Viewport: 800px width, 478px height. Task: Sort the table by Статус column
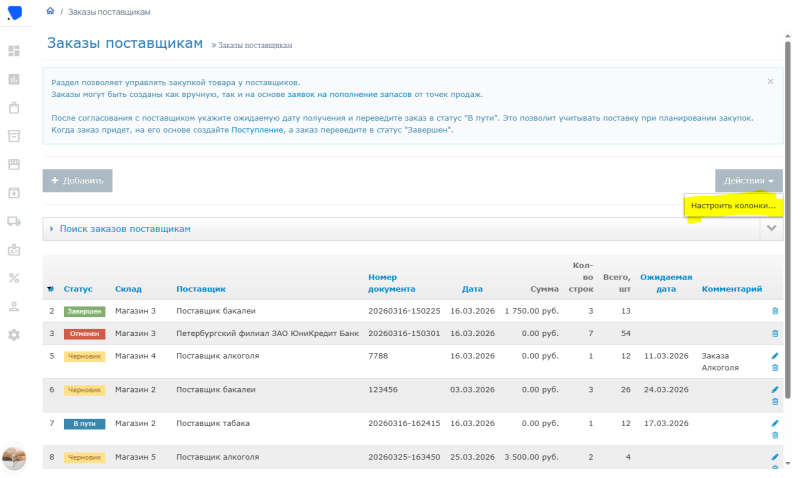coord(78,289)
